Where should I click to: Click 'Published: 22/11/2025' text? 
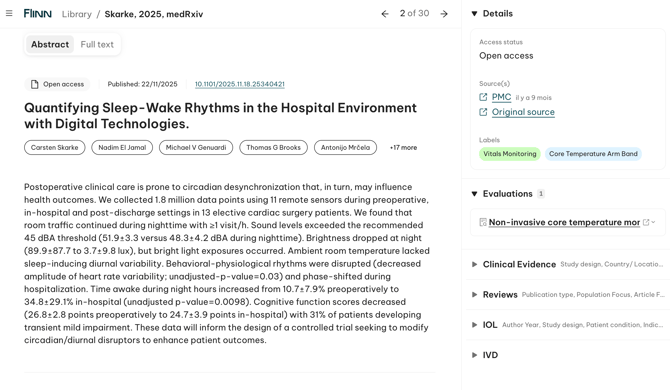[x=142, y=84]
